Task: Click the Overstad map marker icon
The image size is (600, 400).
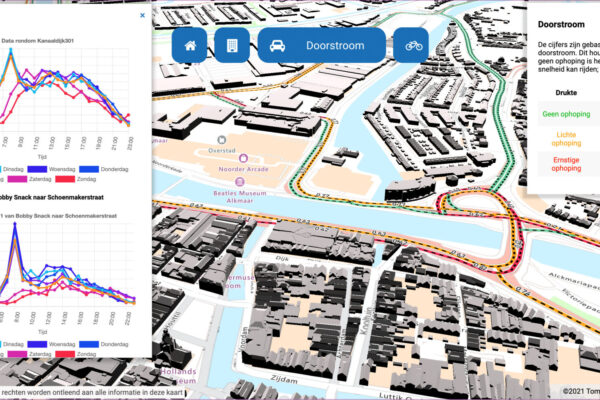Action: (221, 140)
